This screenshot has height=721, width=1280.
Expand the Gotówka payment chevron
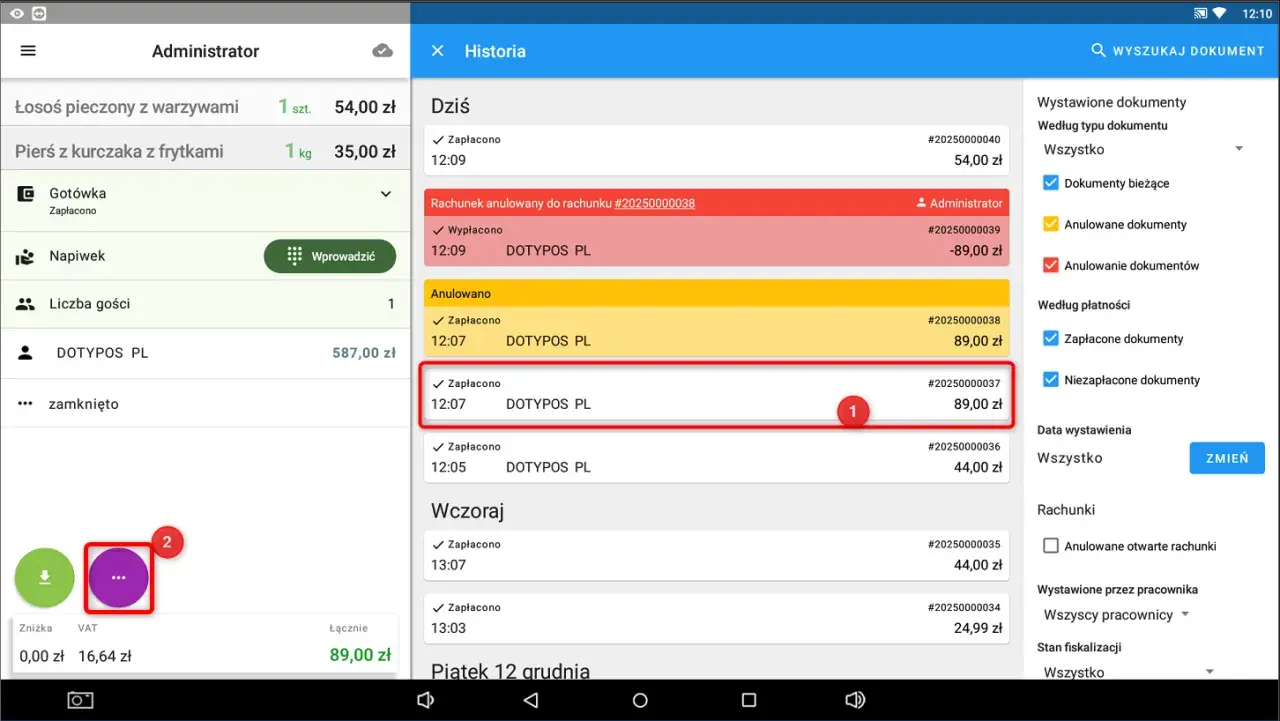(386, 194)
